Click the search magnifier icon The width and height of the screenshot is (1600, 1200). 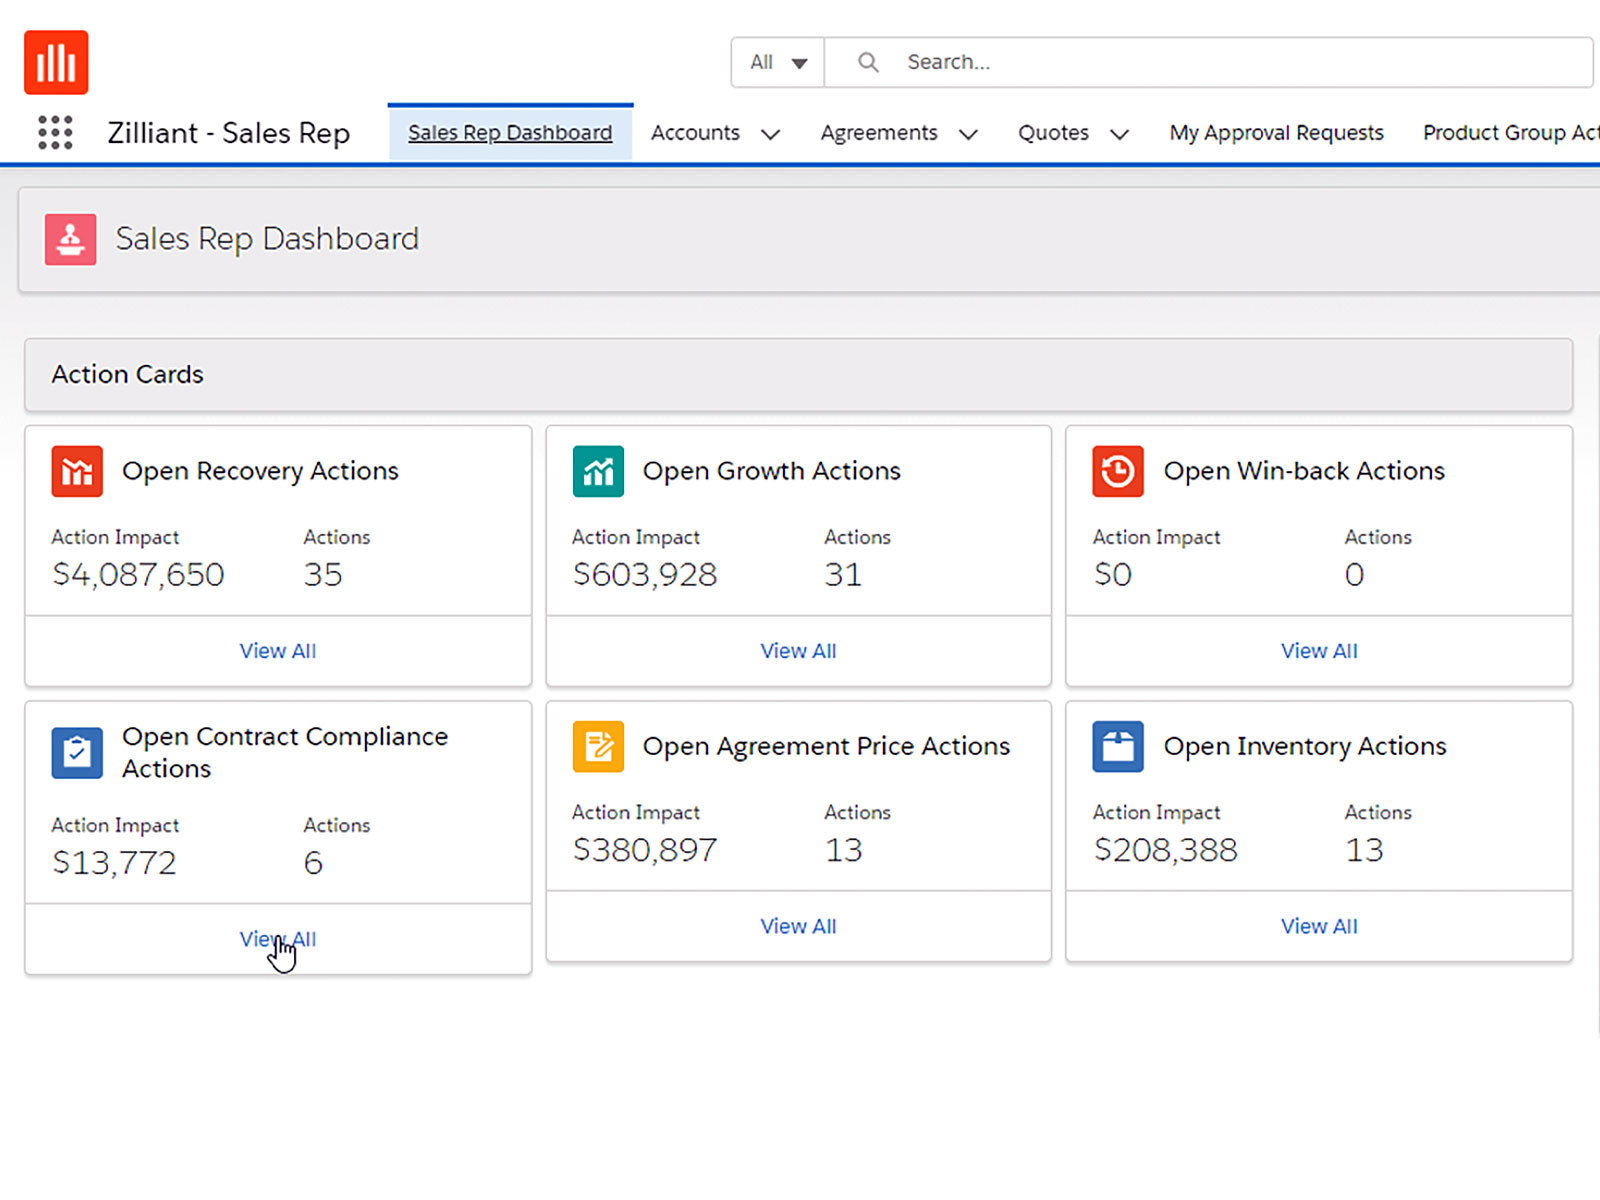point(868,62)
